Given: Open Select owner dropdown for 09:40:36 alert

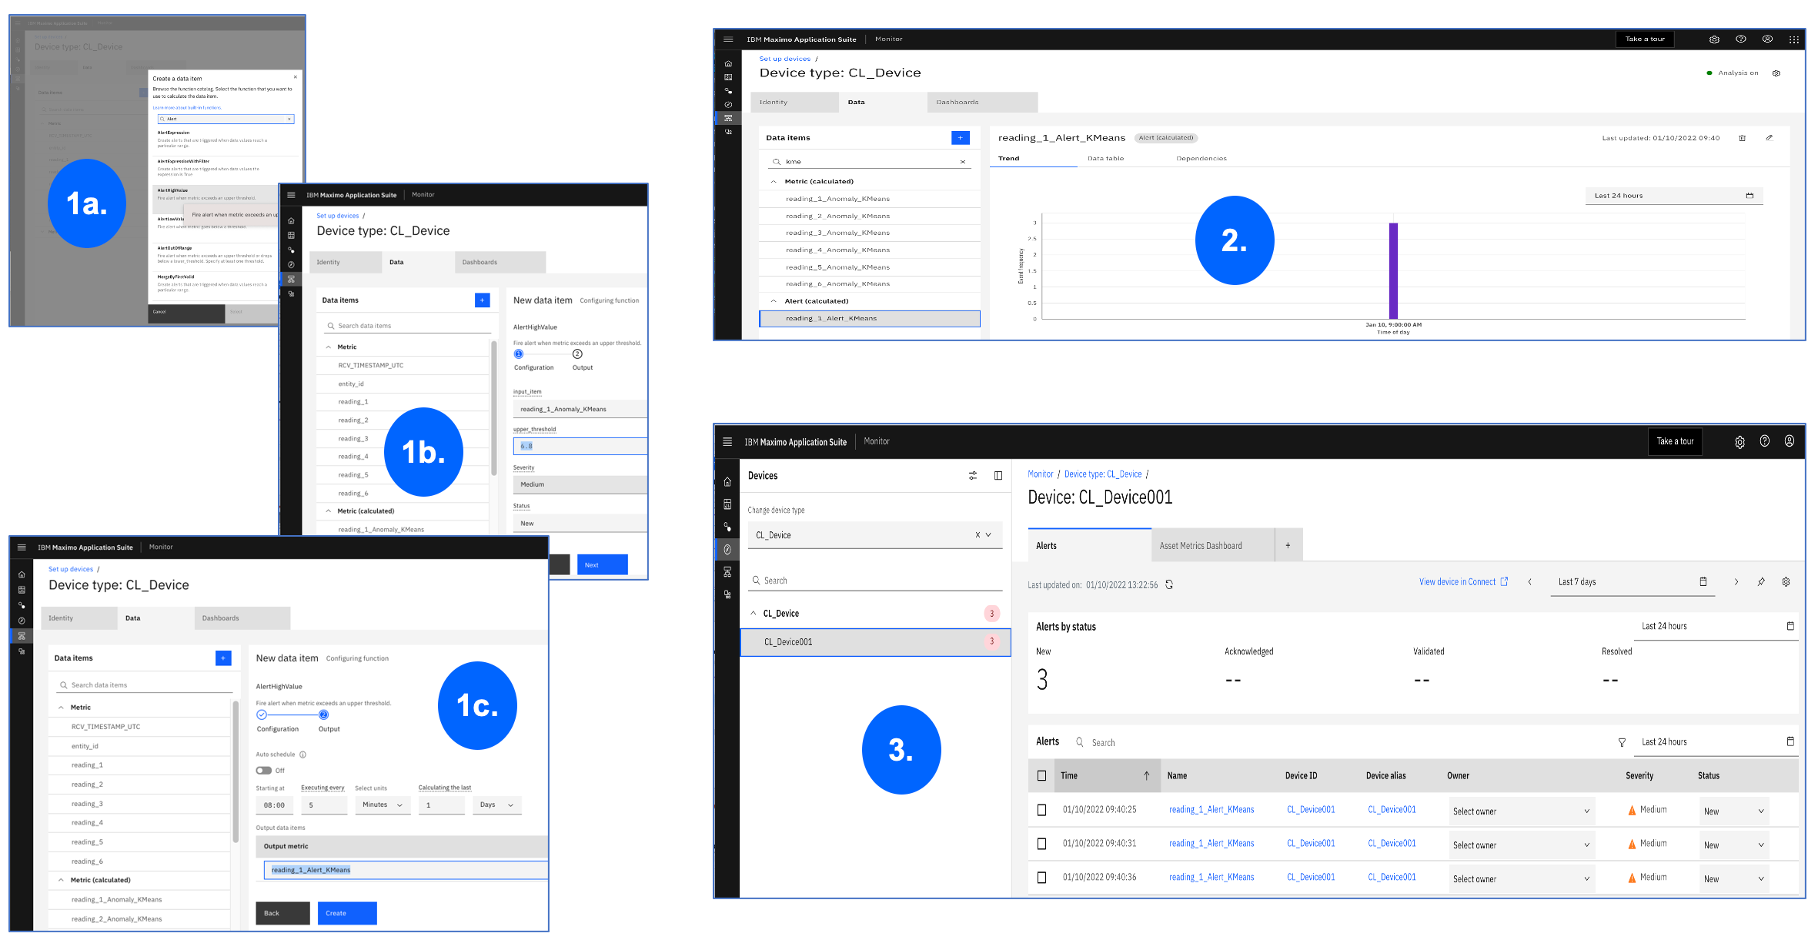Looking at the screenshot, I should [1521, 879].
